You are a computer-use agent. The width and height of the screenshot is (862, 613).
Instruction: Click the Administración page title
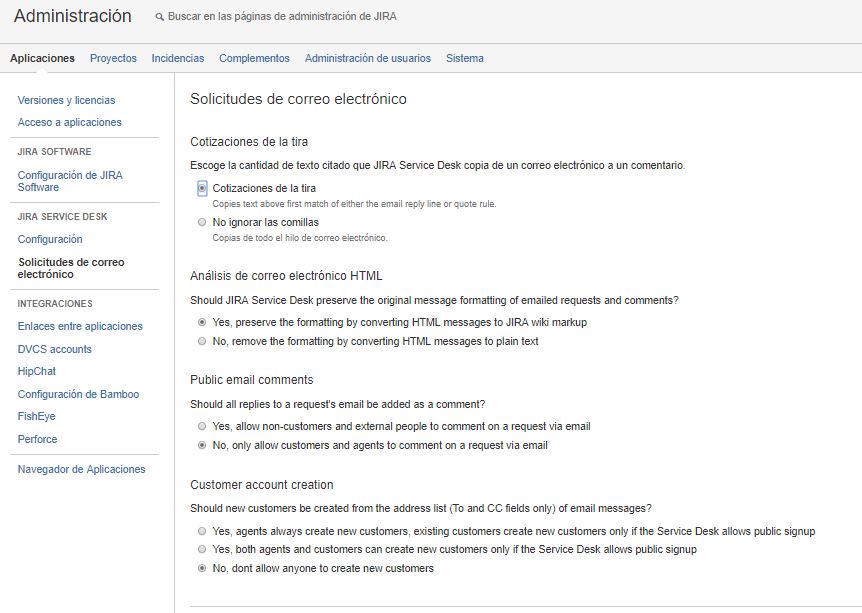pos(73,16)
